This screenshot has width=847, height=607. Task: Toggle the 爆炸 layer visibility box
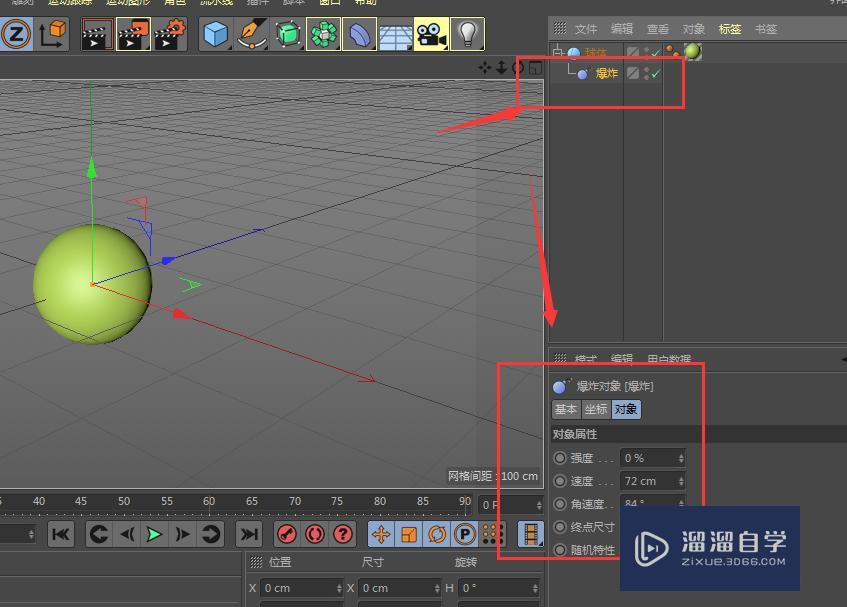[x=633, y=73]
